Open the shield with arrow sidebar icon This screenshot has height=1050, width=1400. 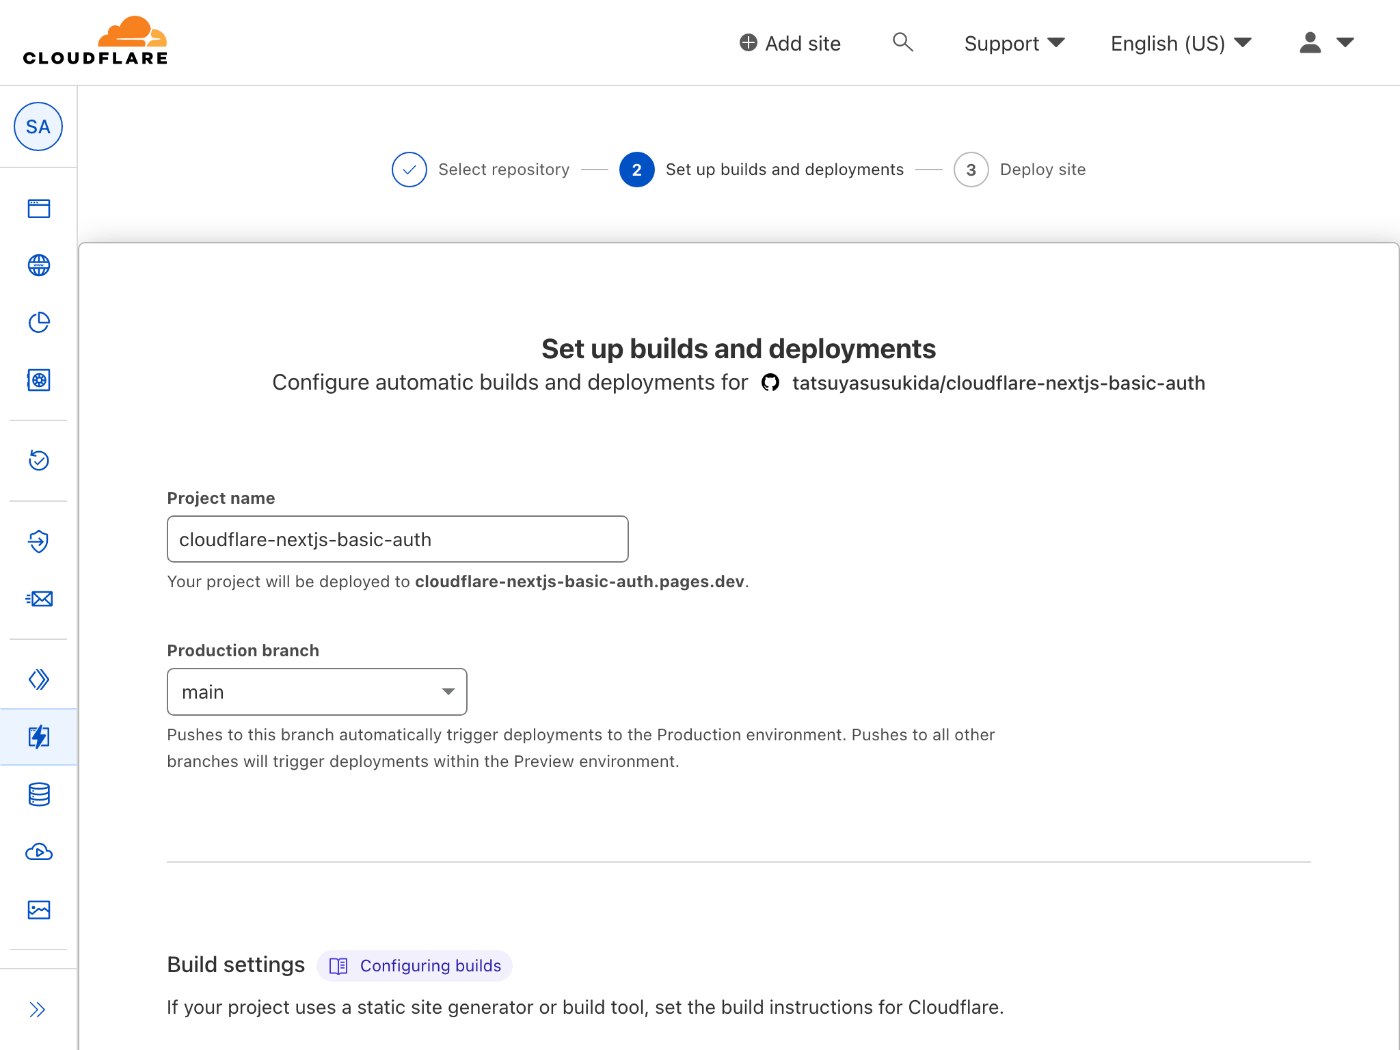pyautogui.click(x=39, y=541)
